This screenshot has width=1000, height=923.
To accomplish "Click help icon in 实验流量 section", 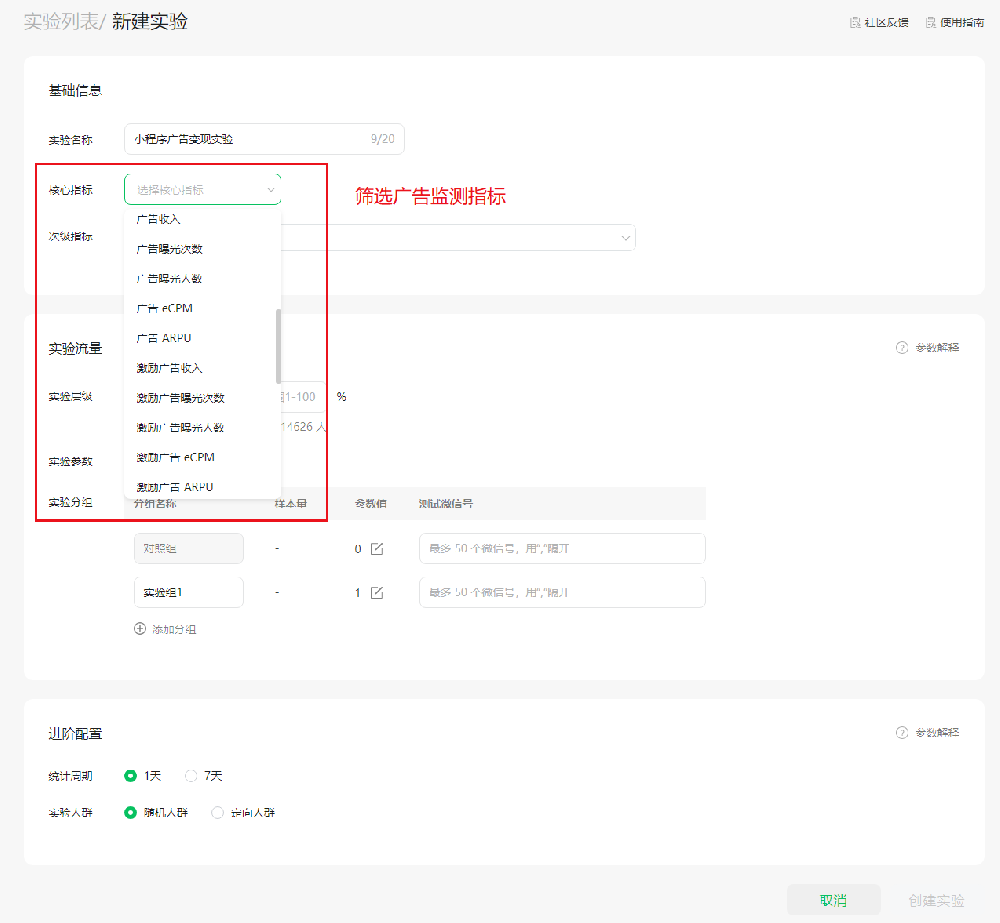I will tap(902, 348).
